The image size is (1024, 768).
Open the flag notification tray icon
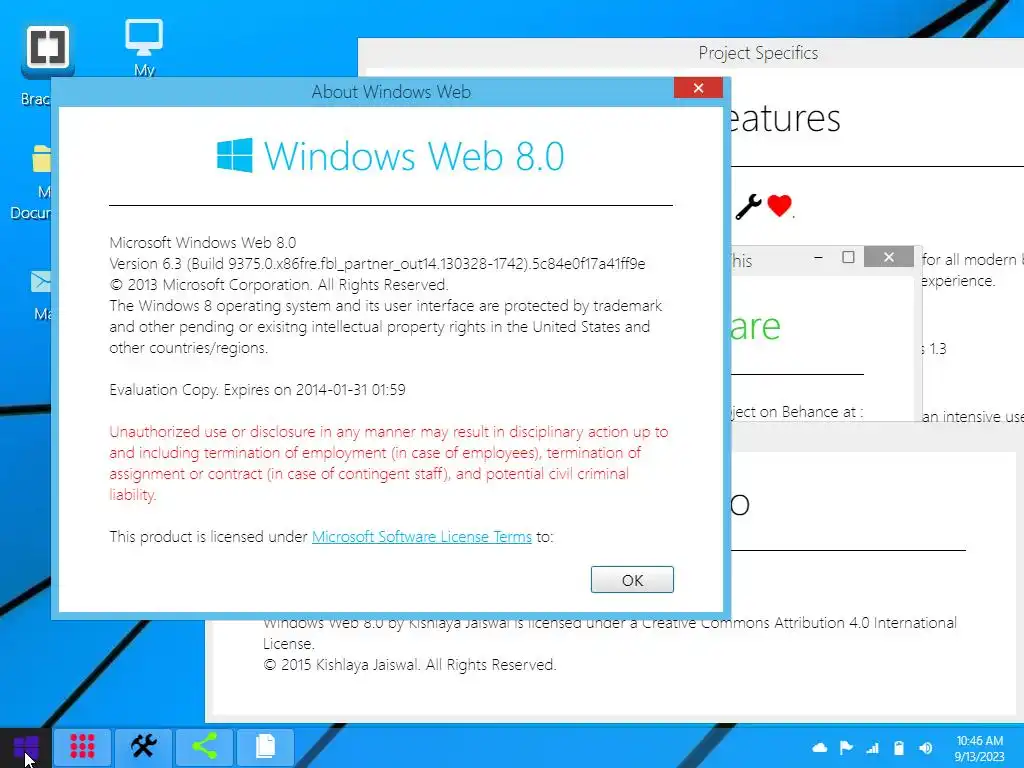pos(846,748)
